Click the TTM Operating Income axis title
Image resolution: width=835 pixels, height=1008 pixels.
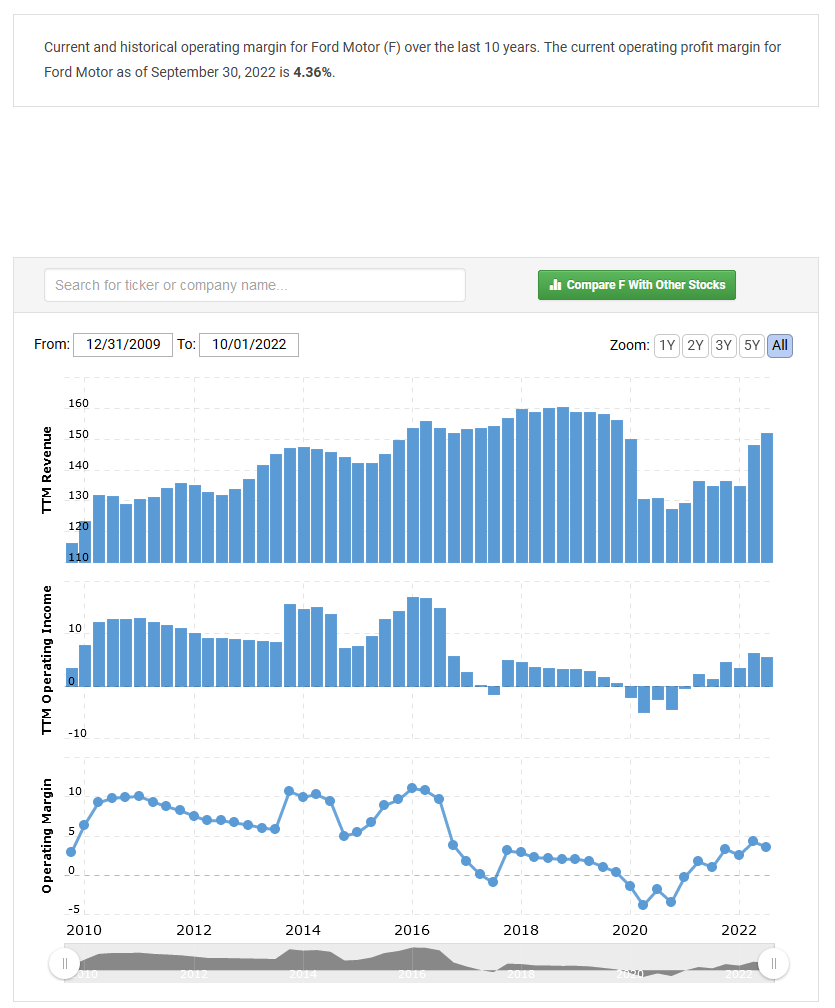click(46, 660)
